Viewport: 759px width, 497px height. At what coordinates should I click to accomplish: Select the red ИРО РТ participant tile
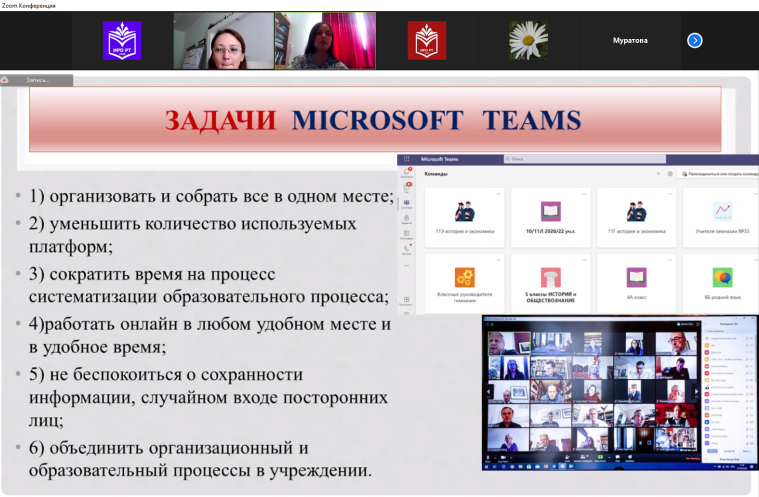426,41
